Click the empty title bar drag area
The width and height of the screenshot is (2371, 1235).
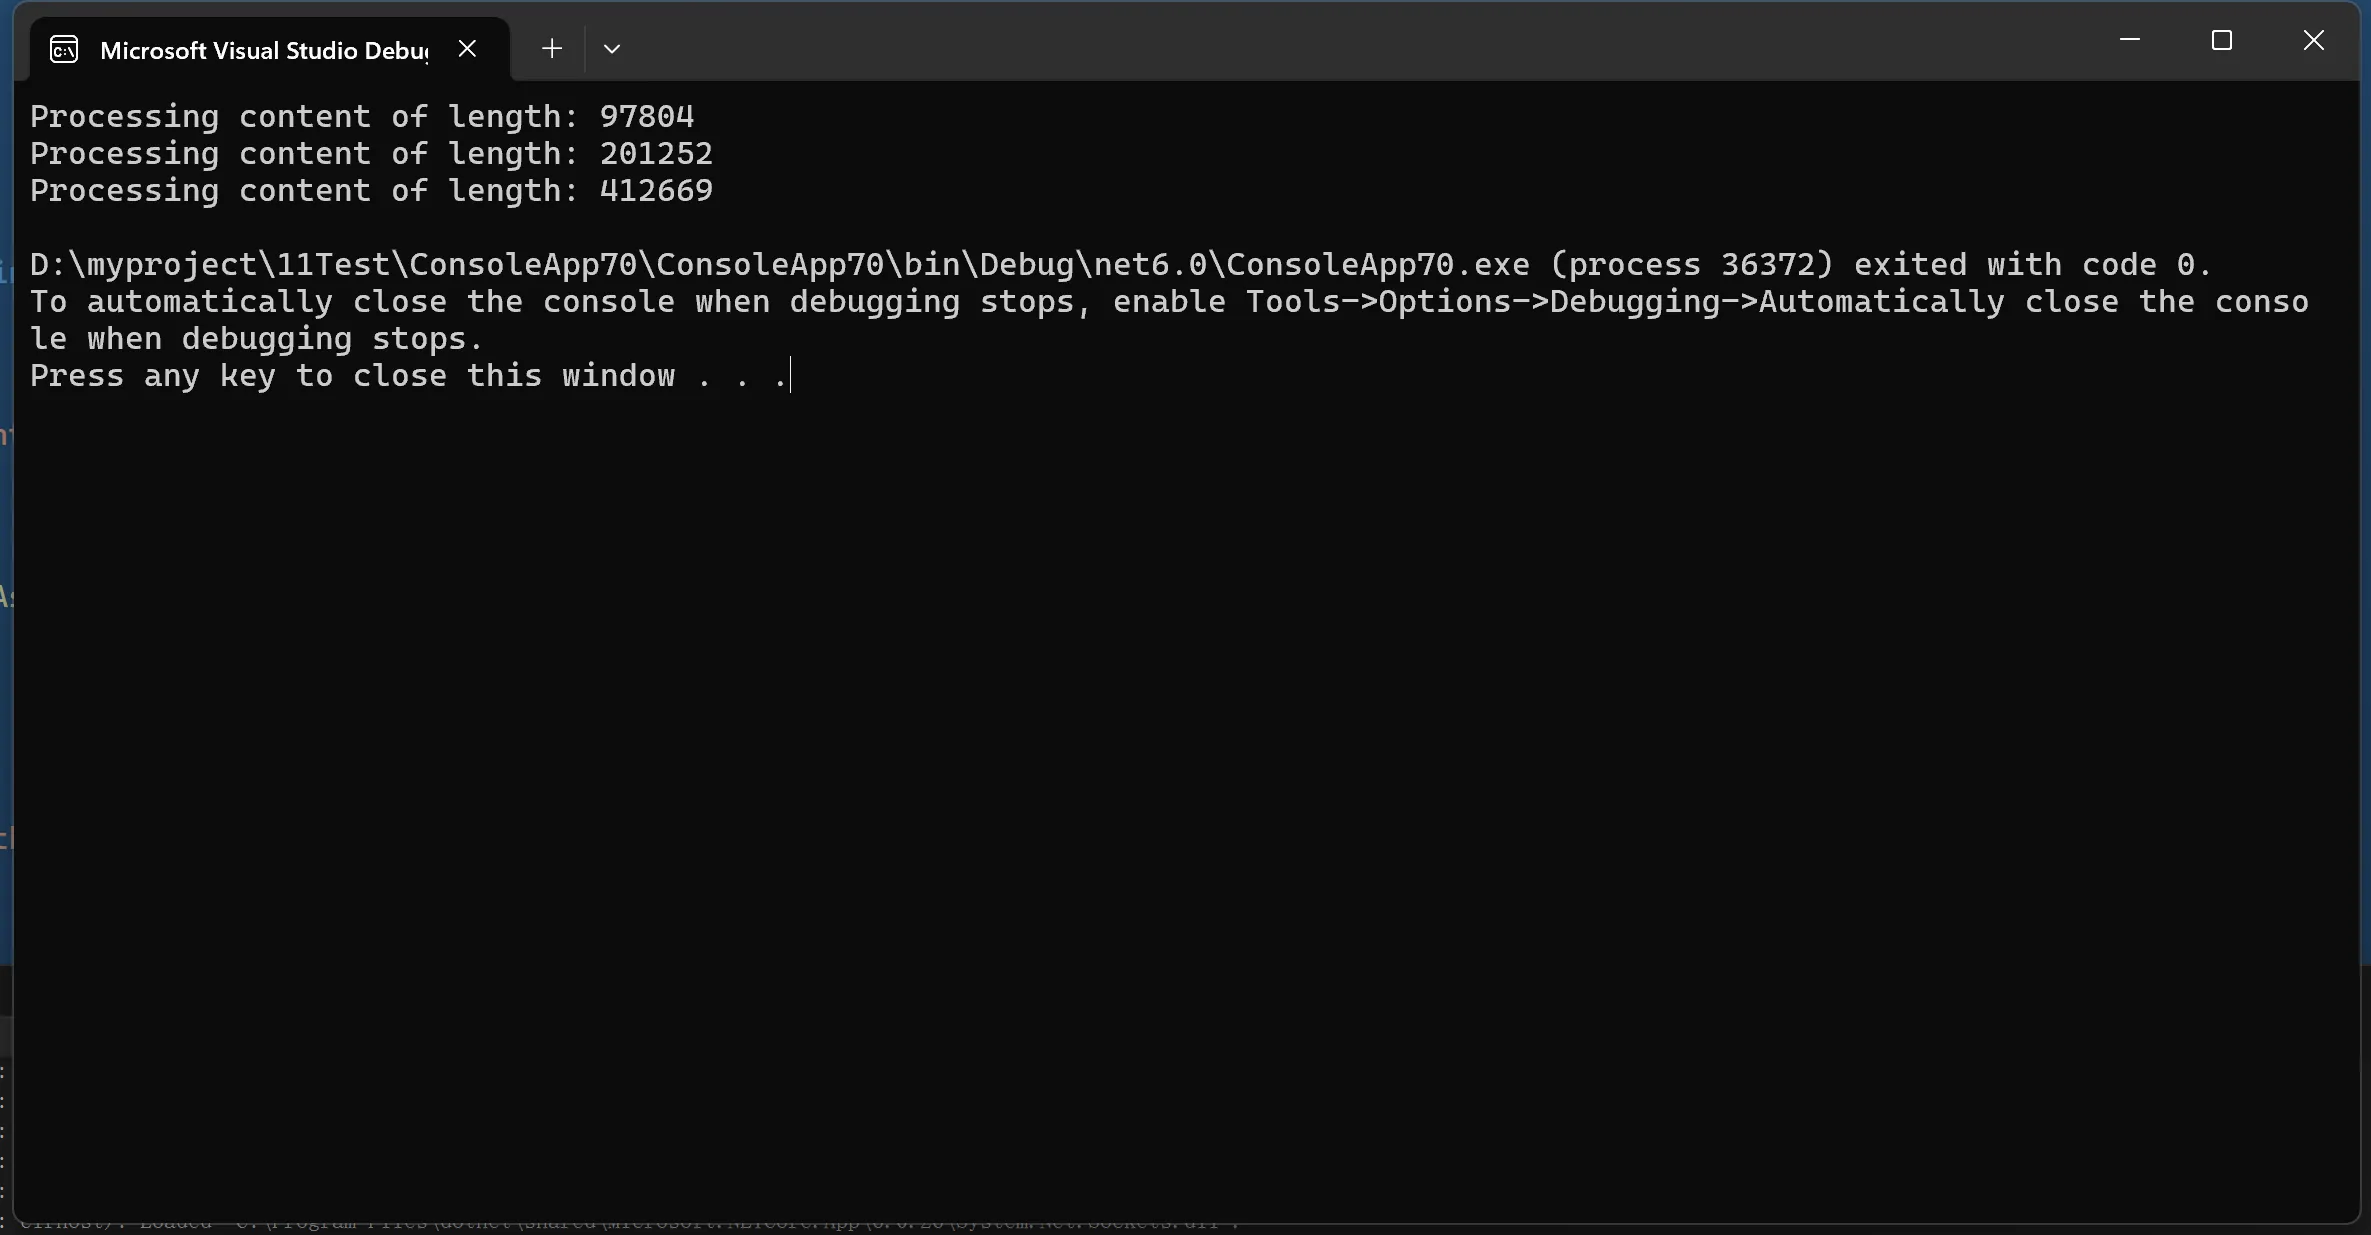[1300, 45]
